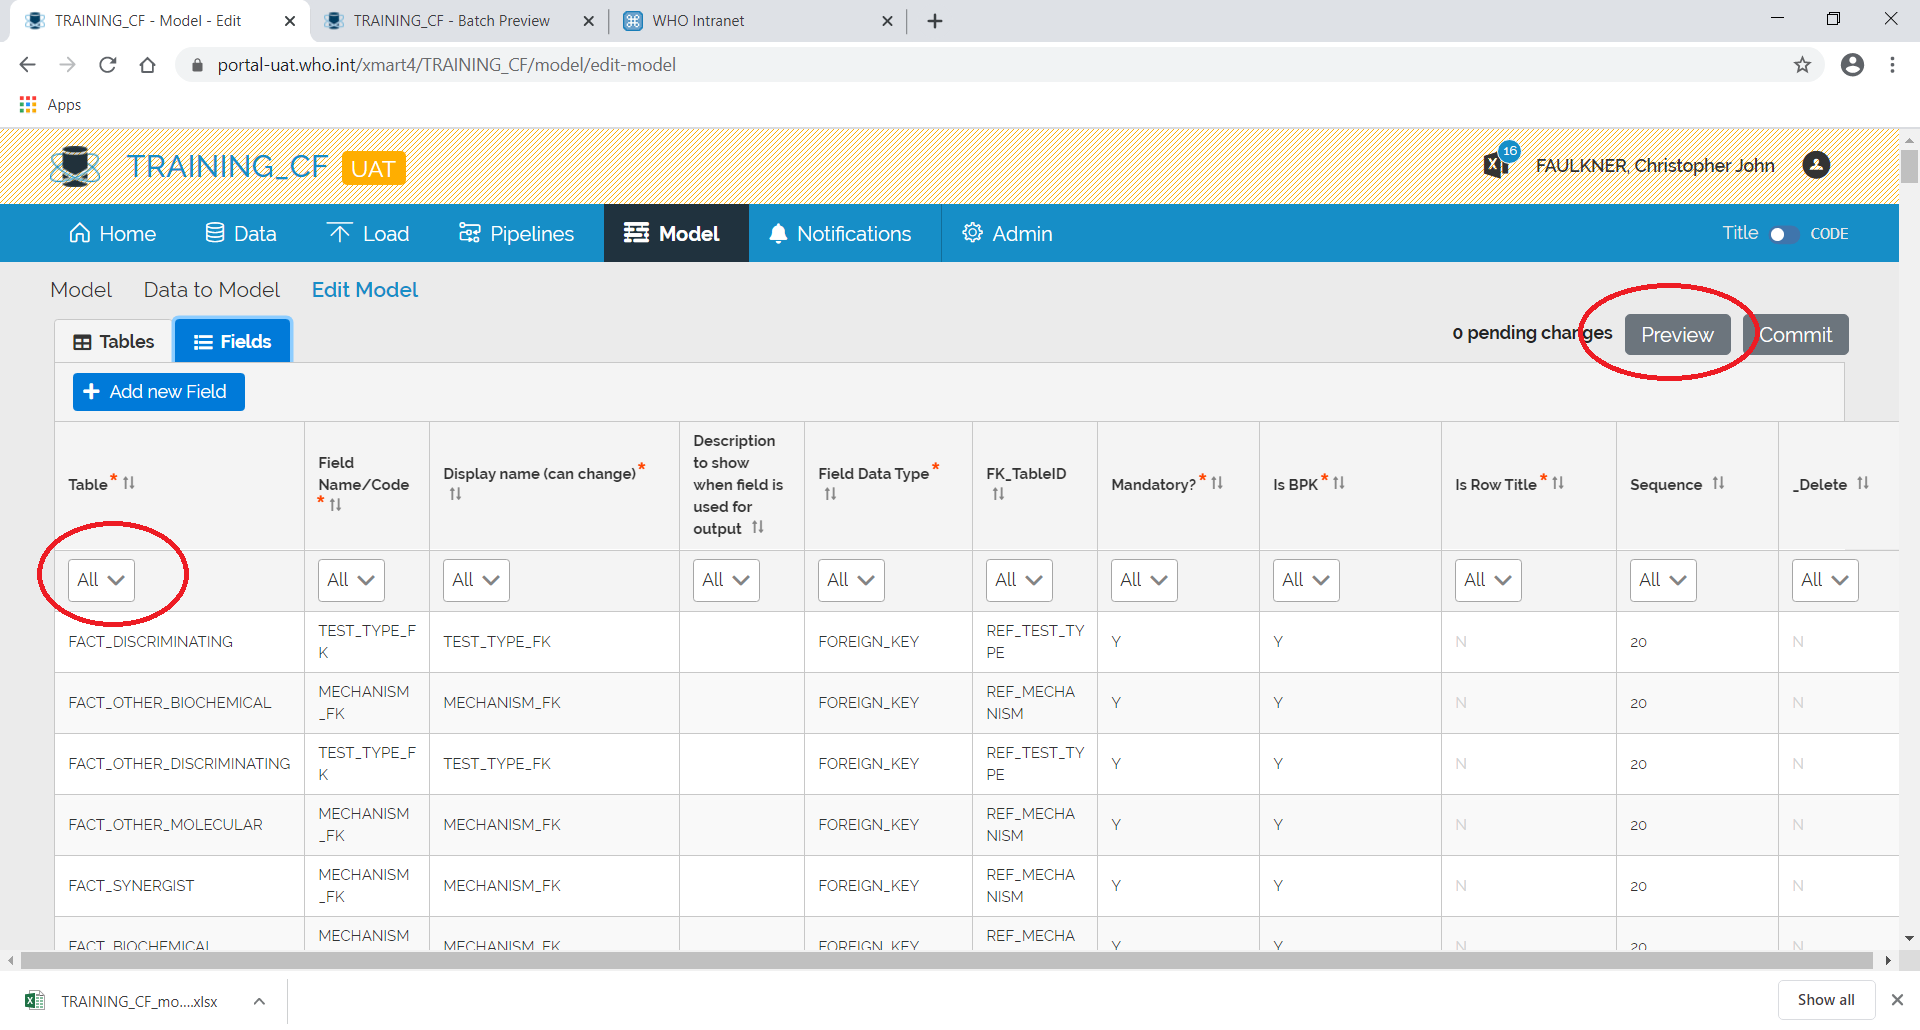This screenshot has width=1920, height=1030.
Task: Go to the Home menu
Action: [x=112, y=234]
